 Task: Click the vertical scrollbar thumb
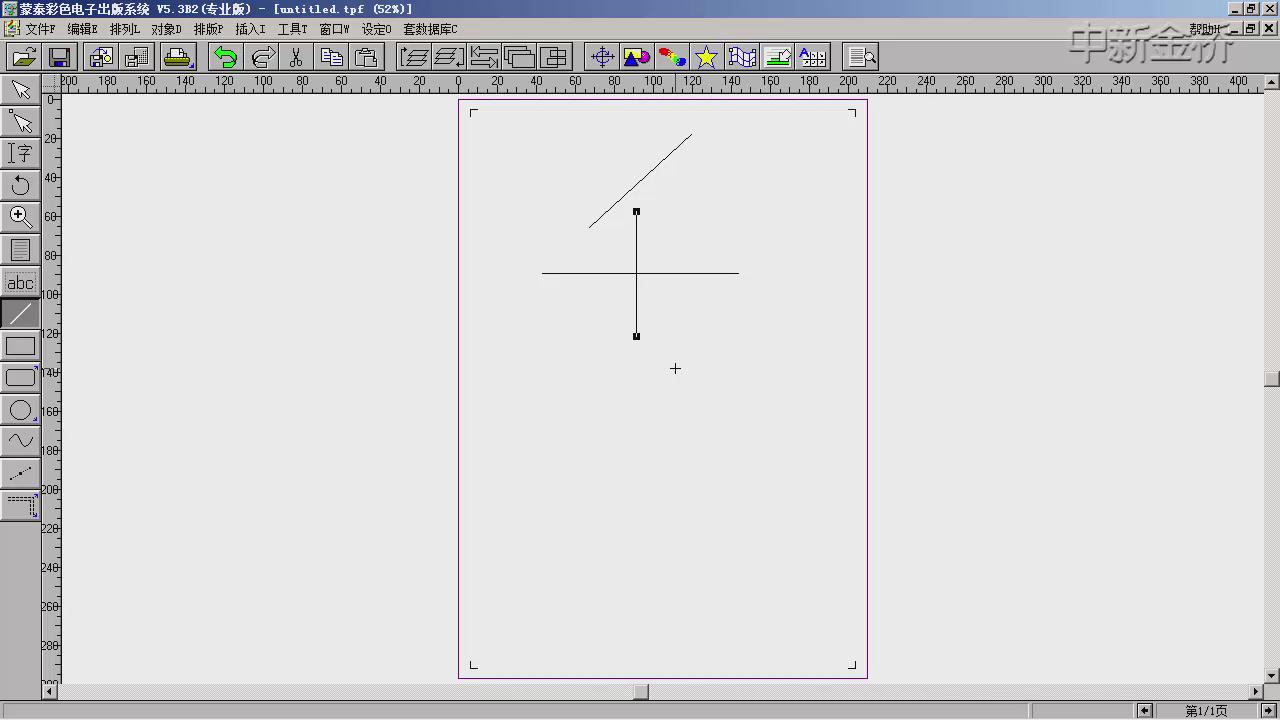tap(1271, 379)
